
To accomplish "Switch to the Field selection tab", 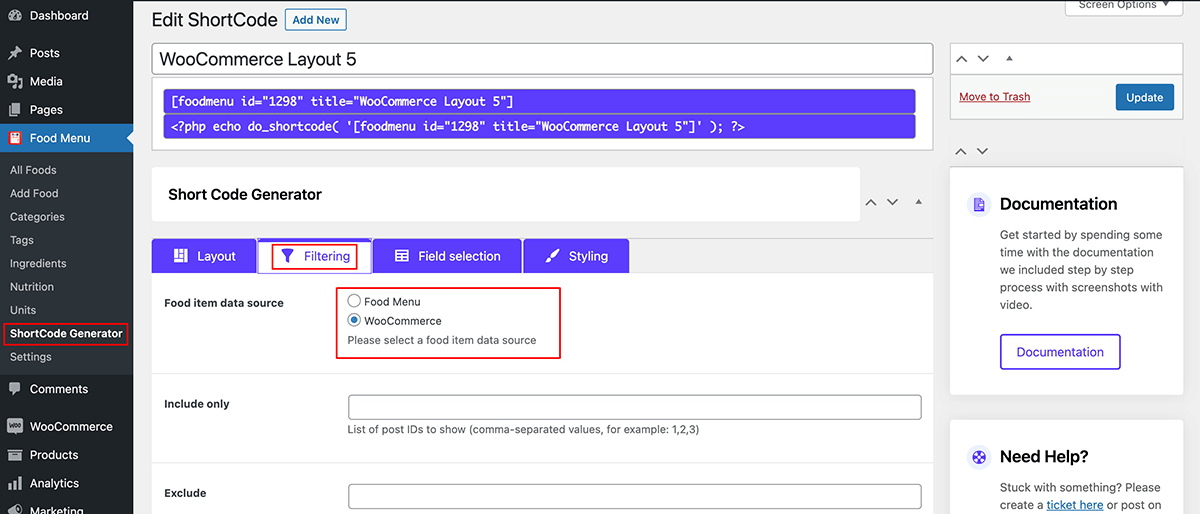I will [448, 256].
